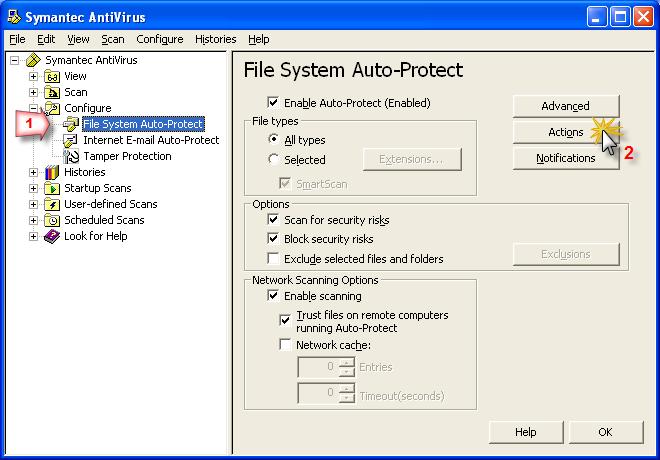Click the Actions button

(x=566, y=132)
